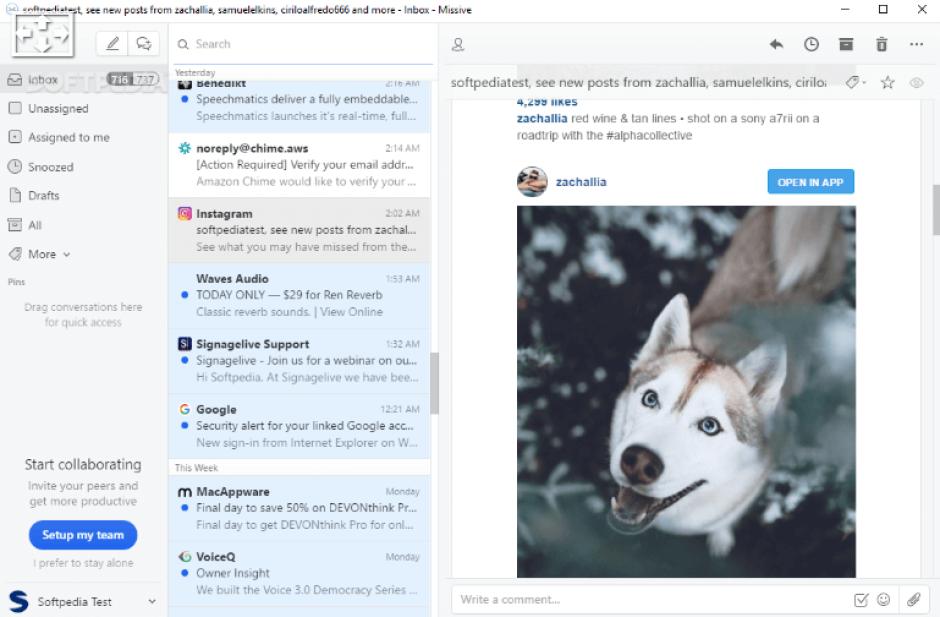Open the emoji picker in comment box
Image resolution: width=940 pixels, height=617 pixels.
coord(884,600)
